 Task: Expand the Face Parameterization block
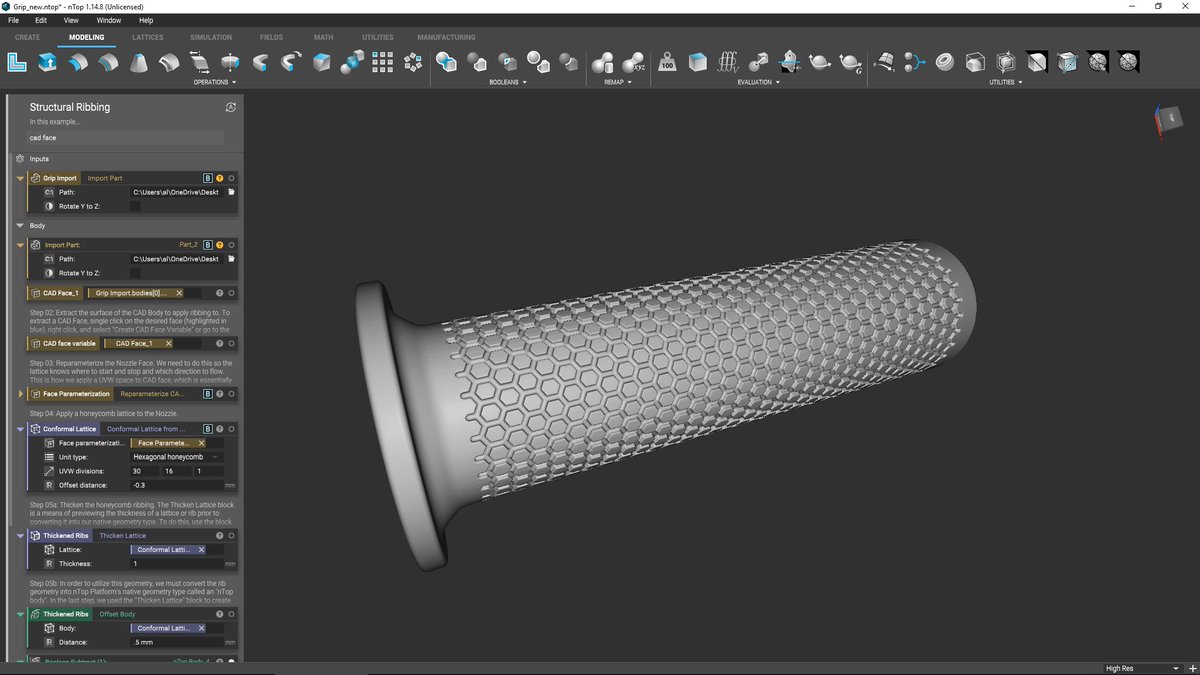19,393
